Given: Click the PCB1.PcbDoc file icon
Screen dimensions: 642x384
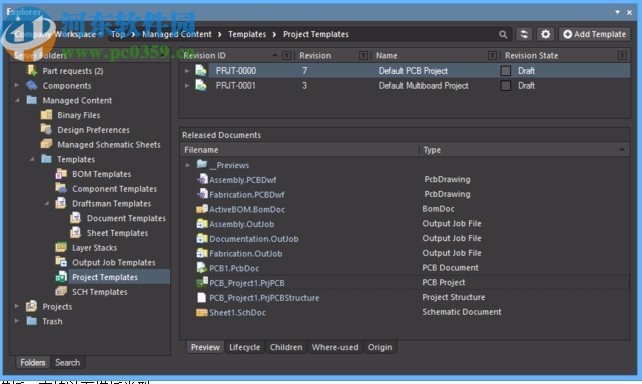Looking at the screenshot, I should pos(202,268).
